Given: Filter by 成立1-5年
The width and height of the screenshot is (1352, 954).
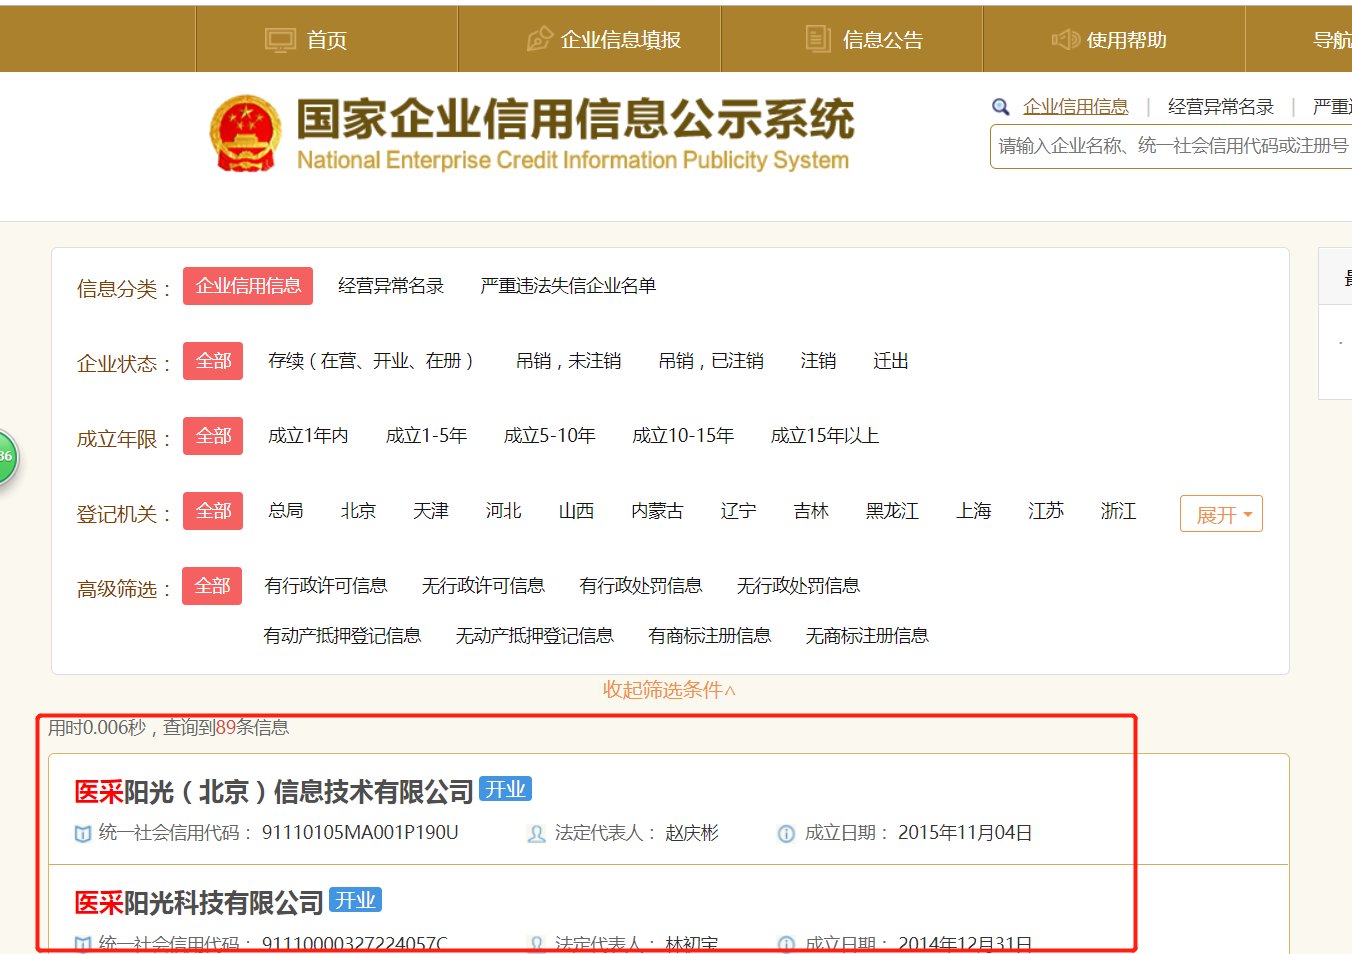Looking at the screenshot, I should (426, 436).
